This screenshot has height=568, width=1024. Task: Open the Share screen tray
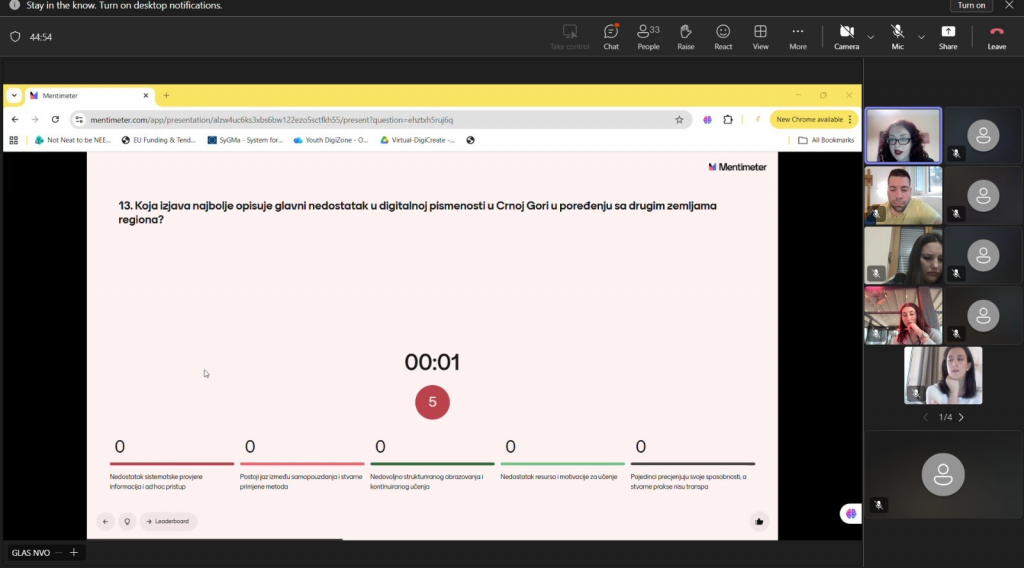tap(948, 36)
